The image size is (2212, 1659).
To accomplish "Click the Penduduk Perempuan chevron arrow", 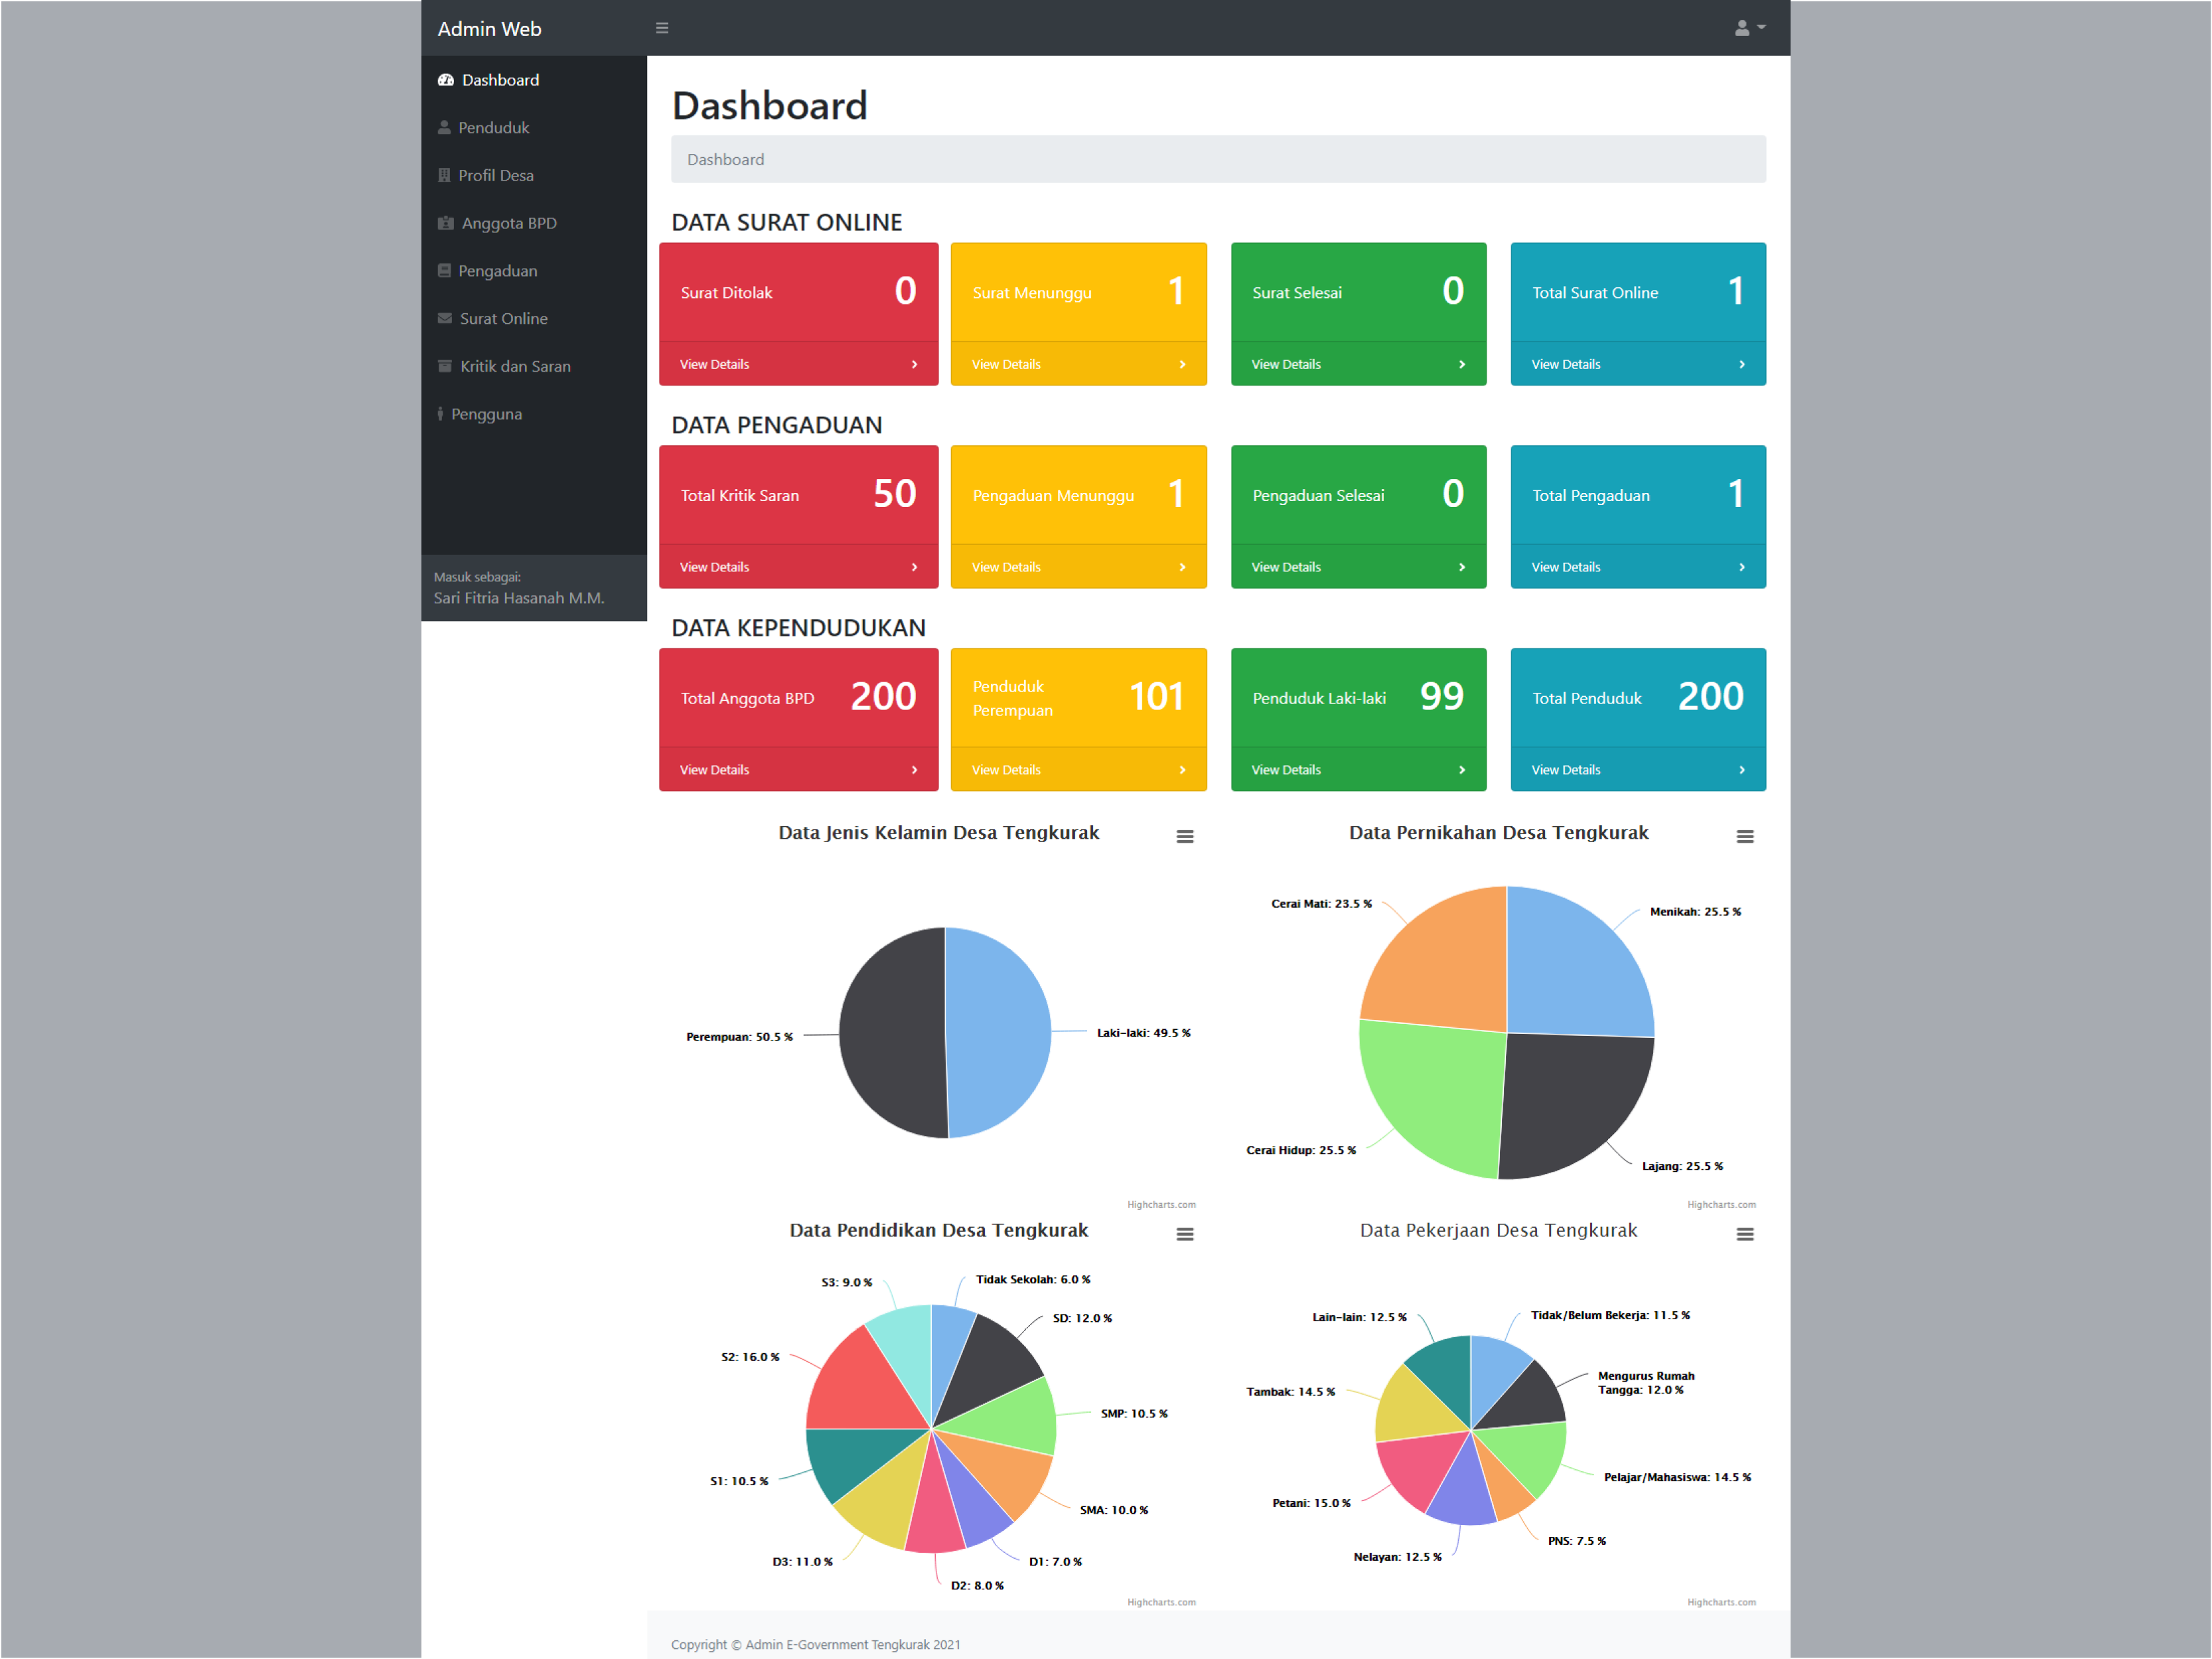I will (x=1183, y=771).
